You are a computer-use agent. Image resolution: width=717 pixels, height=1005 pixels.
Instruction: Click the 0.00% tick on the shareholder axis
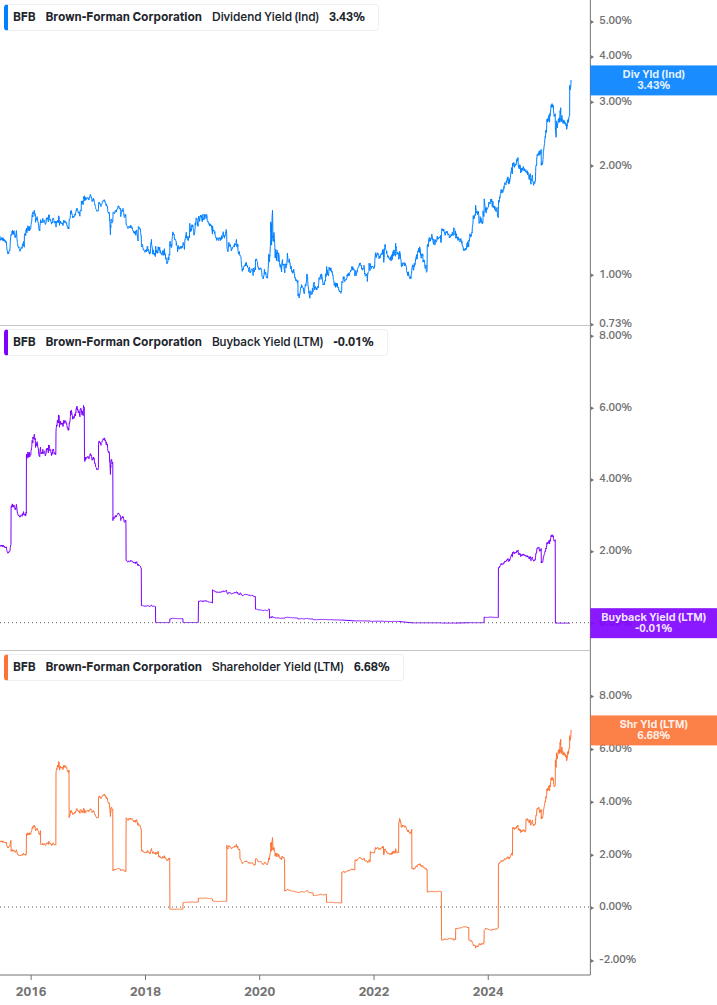pyautogui.click(x=615, y=907)
